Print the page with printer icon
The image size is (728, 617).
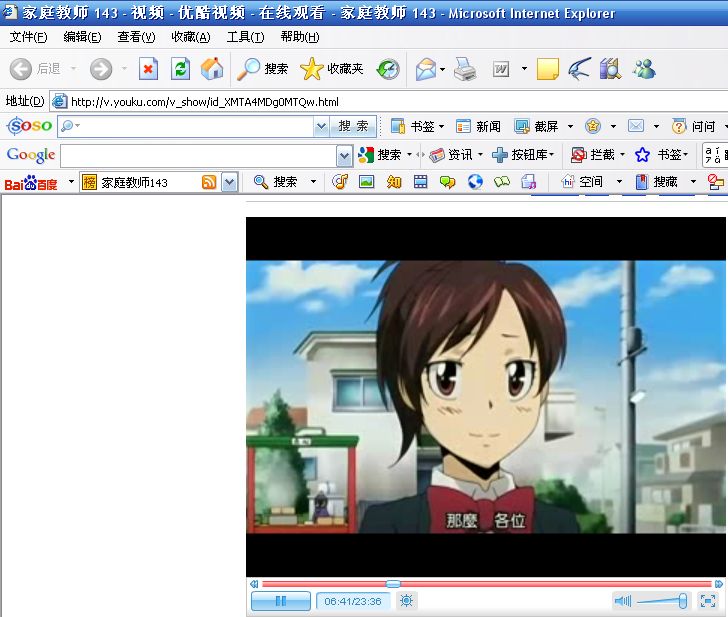[465, 69]
